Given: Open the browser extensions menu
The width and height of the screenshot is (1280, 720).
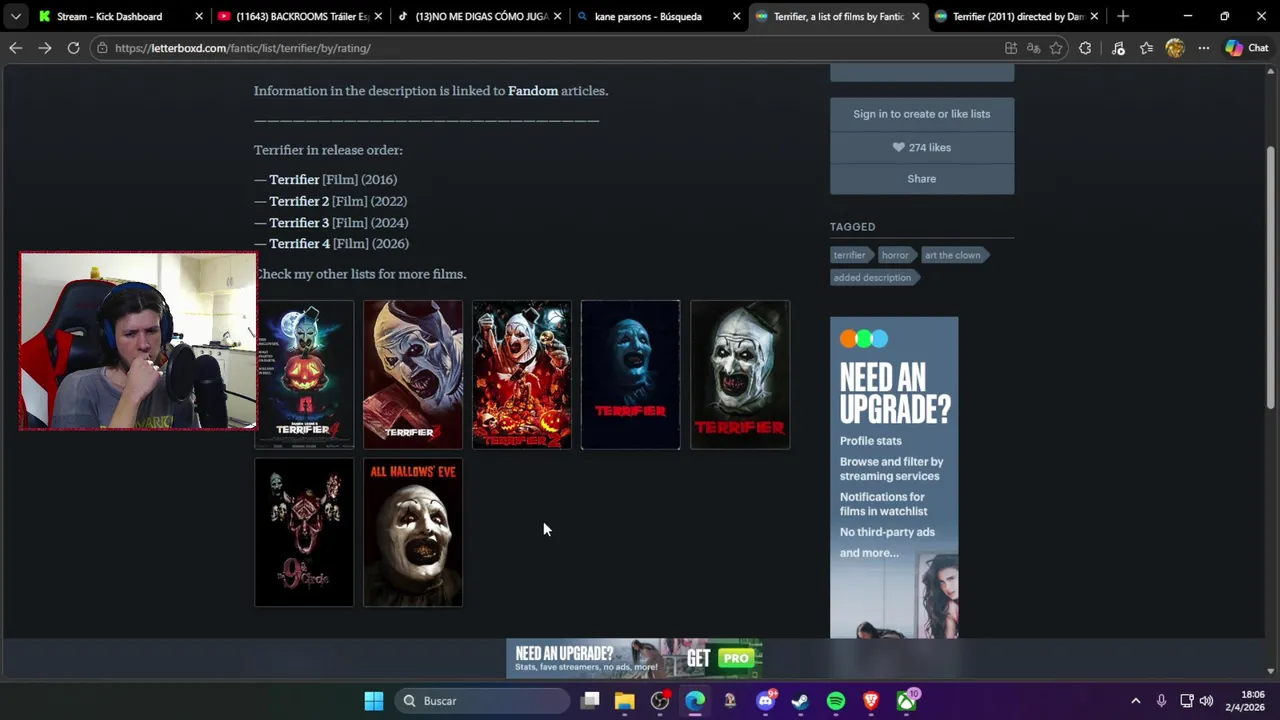Looking at the screenshot, I should tap(1085, 48).
